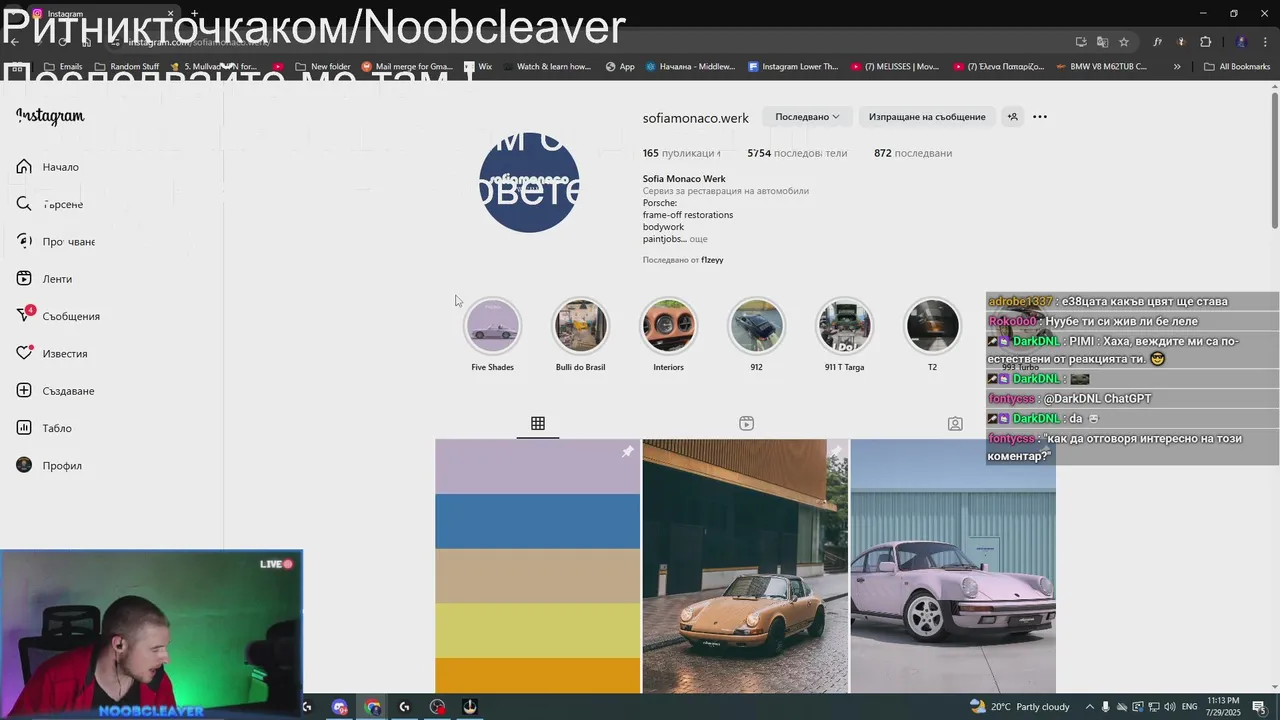The height and width of the screenshot is (720, 1280).
Task: Expand the Последвано following dropdown
Action: point(806,117)
